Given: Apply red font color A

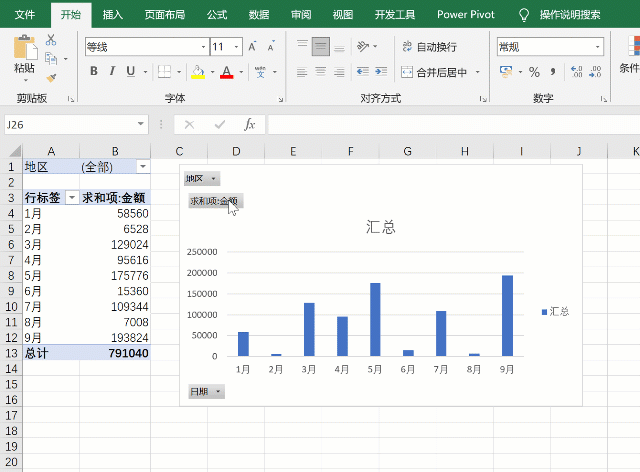Looking at the screenshot, I should pyautogui.click(x=227, y=72).
